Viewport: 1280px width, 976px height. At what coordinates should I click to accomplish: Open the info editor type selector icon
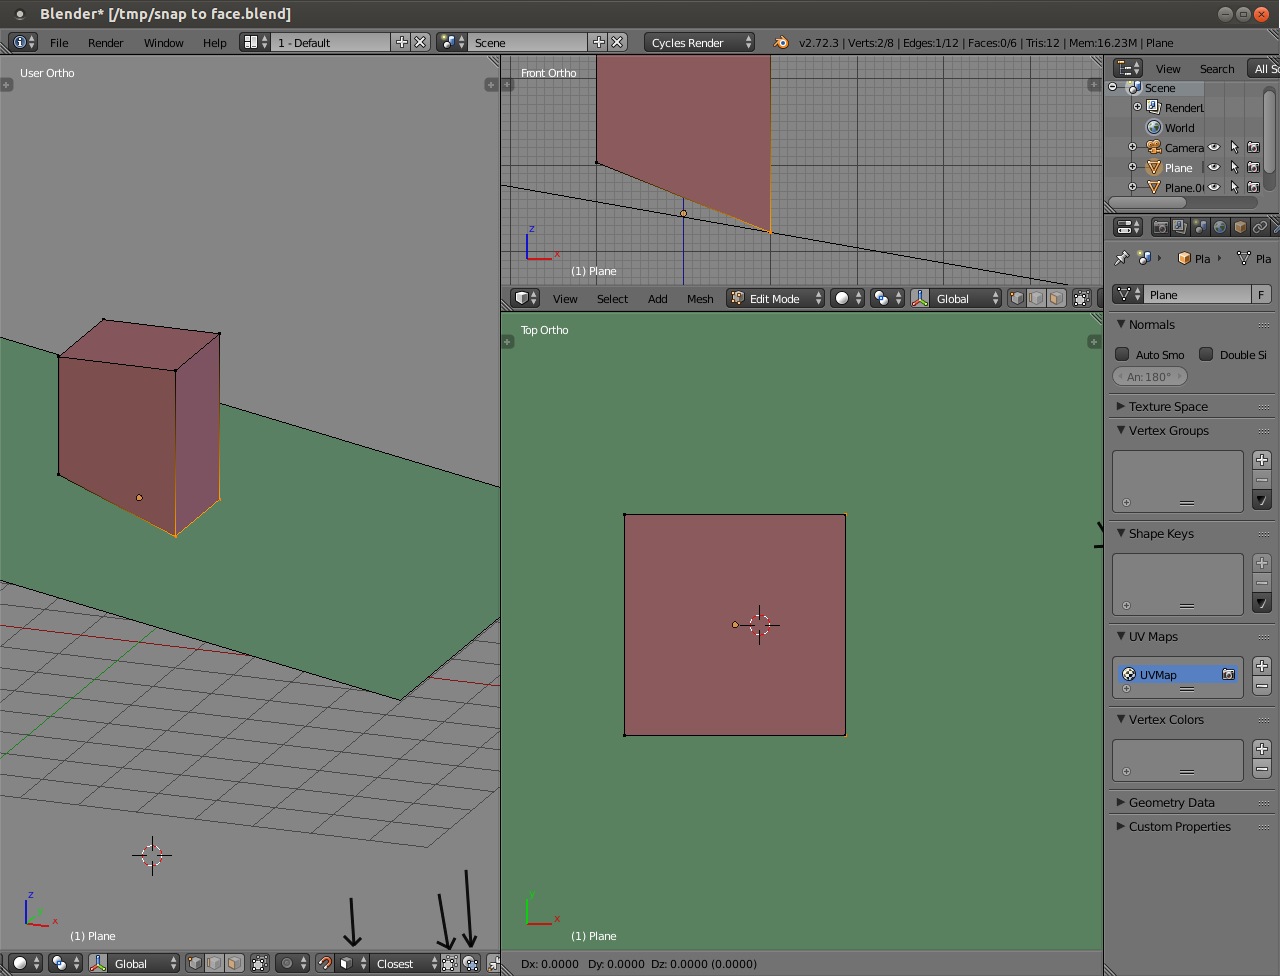coord(23,42)
